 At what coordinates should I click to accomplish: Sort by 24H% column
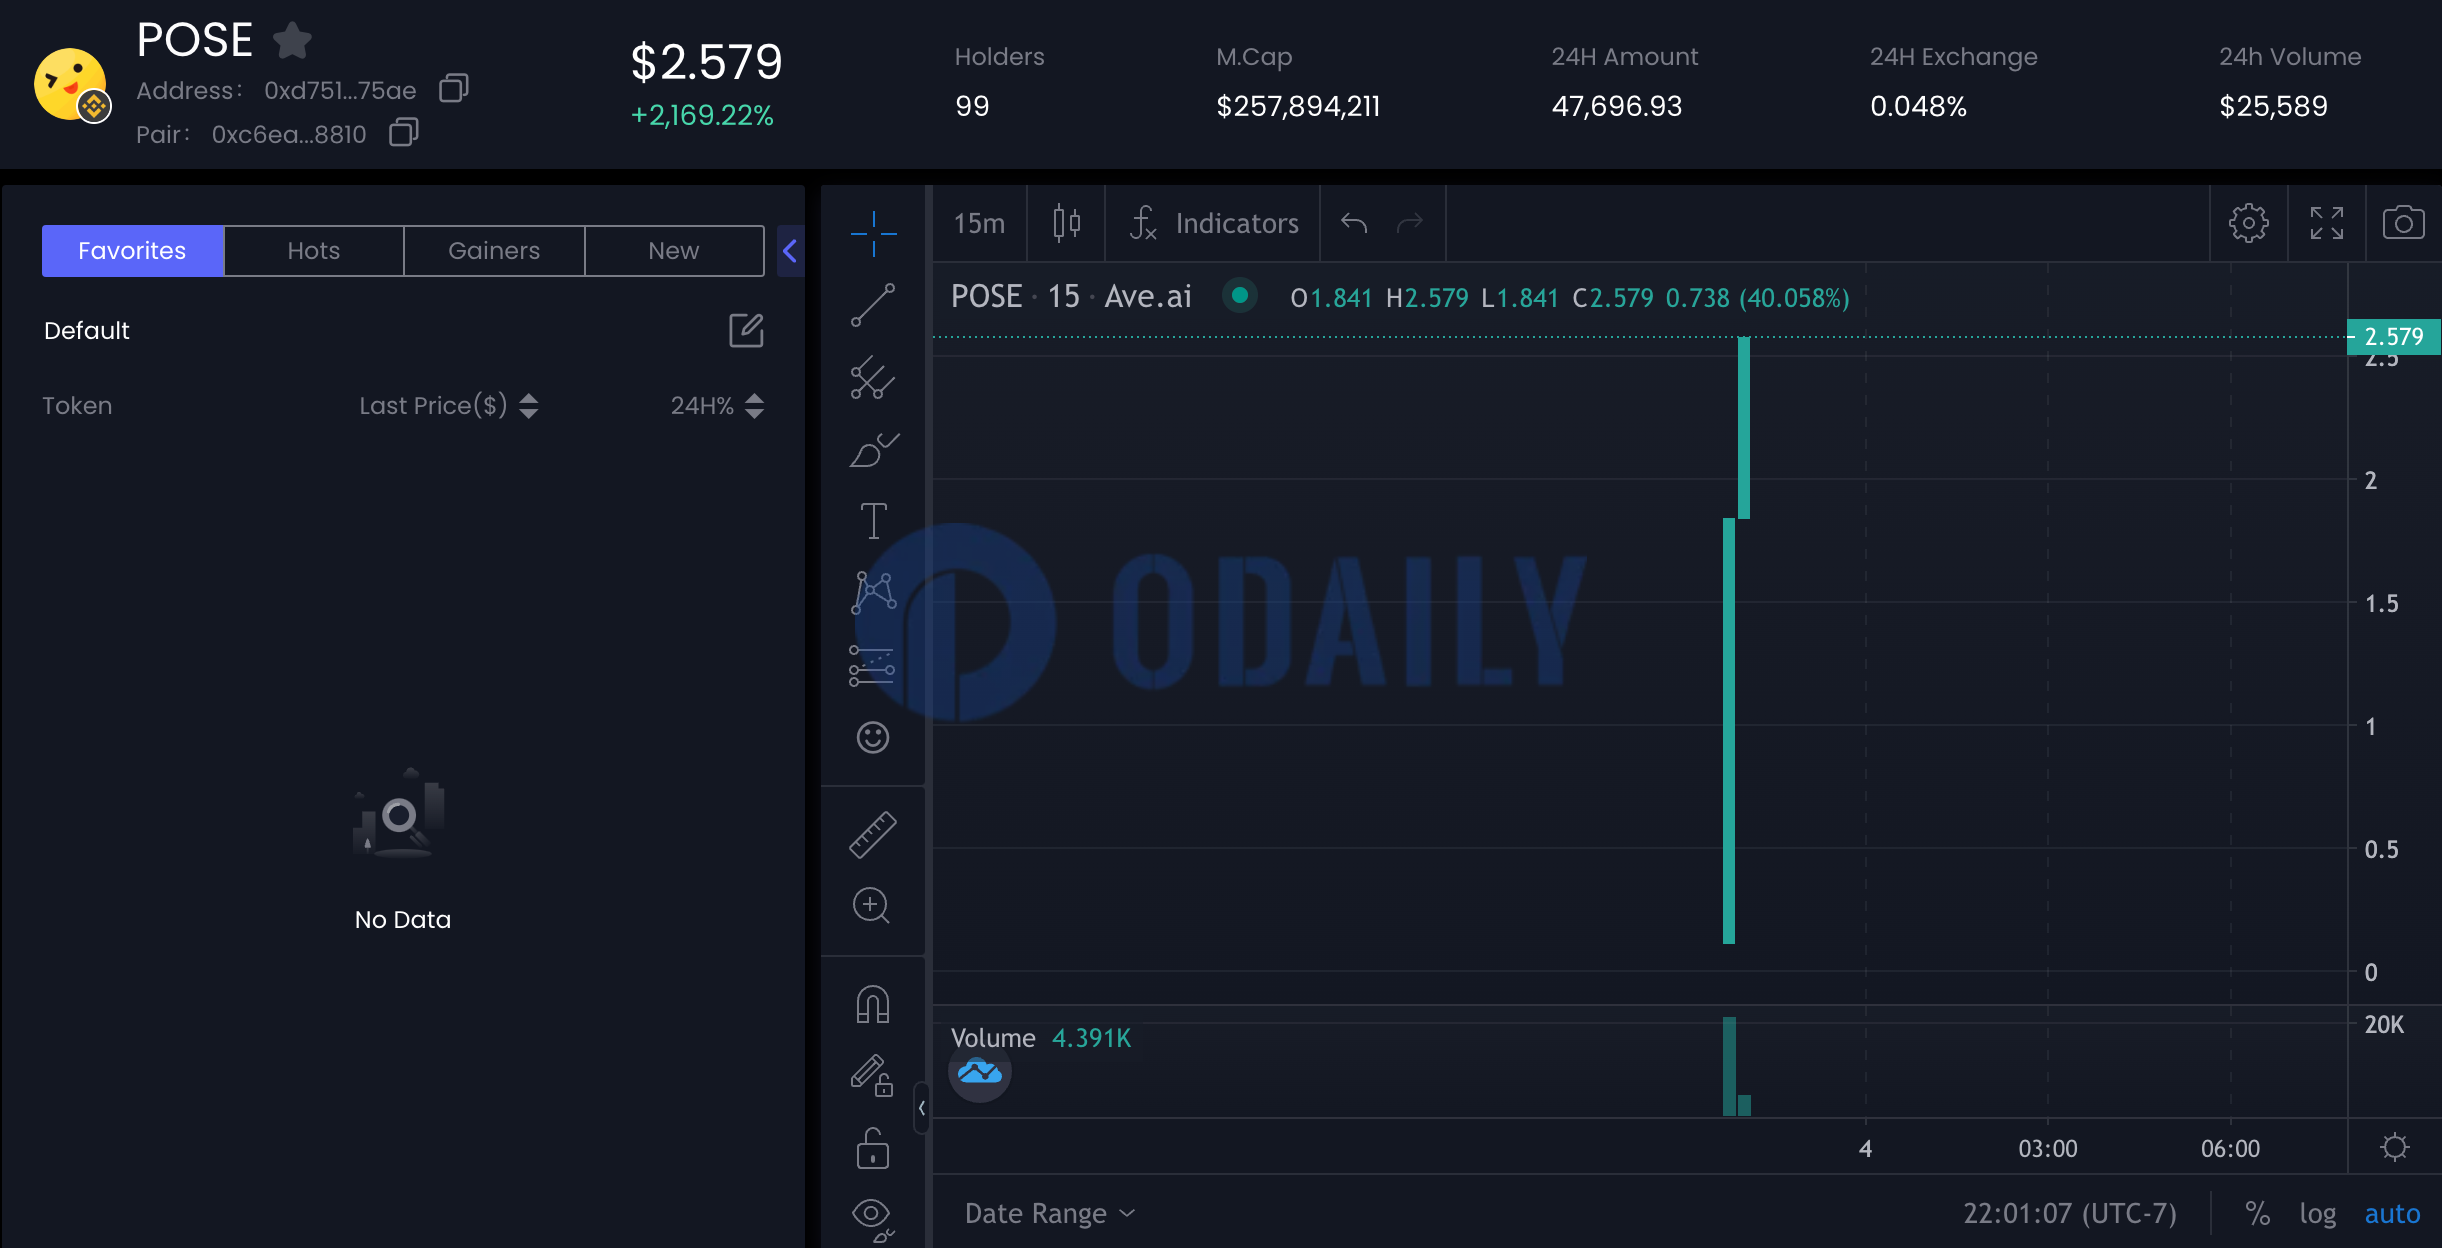point(717,405)
